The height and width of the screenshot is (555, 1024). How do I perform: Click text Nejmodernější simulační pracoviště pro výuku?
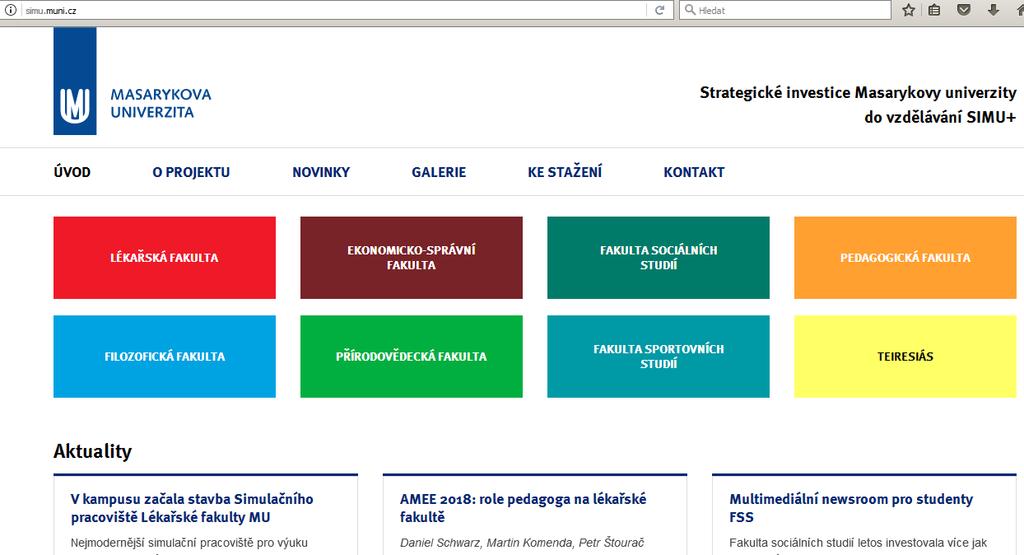point(189,543)
